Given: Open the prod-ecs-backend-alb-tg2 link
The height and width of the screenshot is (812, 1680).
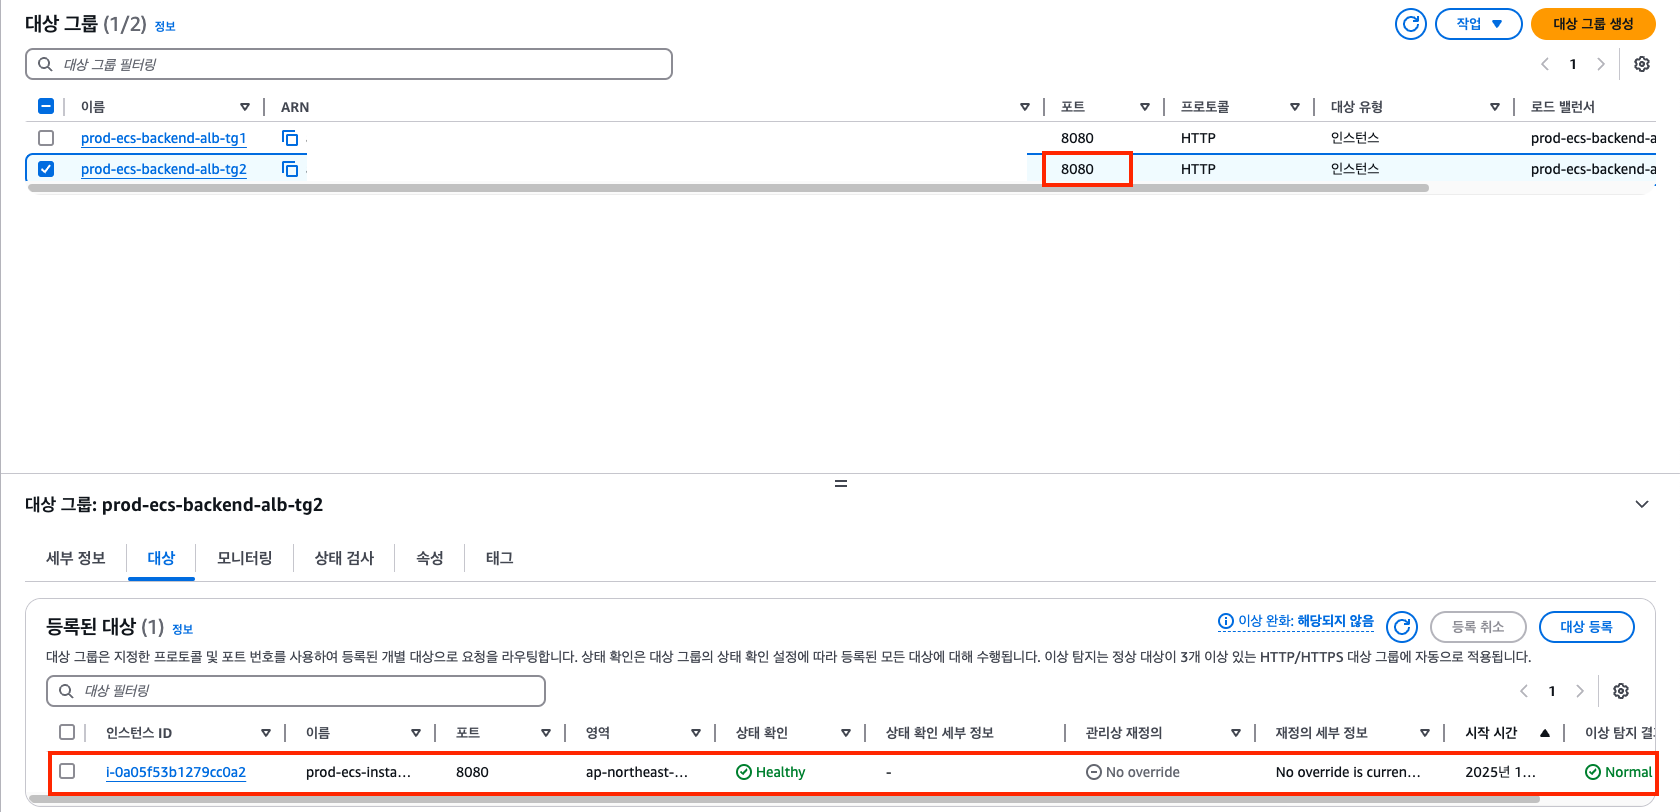Looking at the screenshot, I should 163,169.
